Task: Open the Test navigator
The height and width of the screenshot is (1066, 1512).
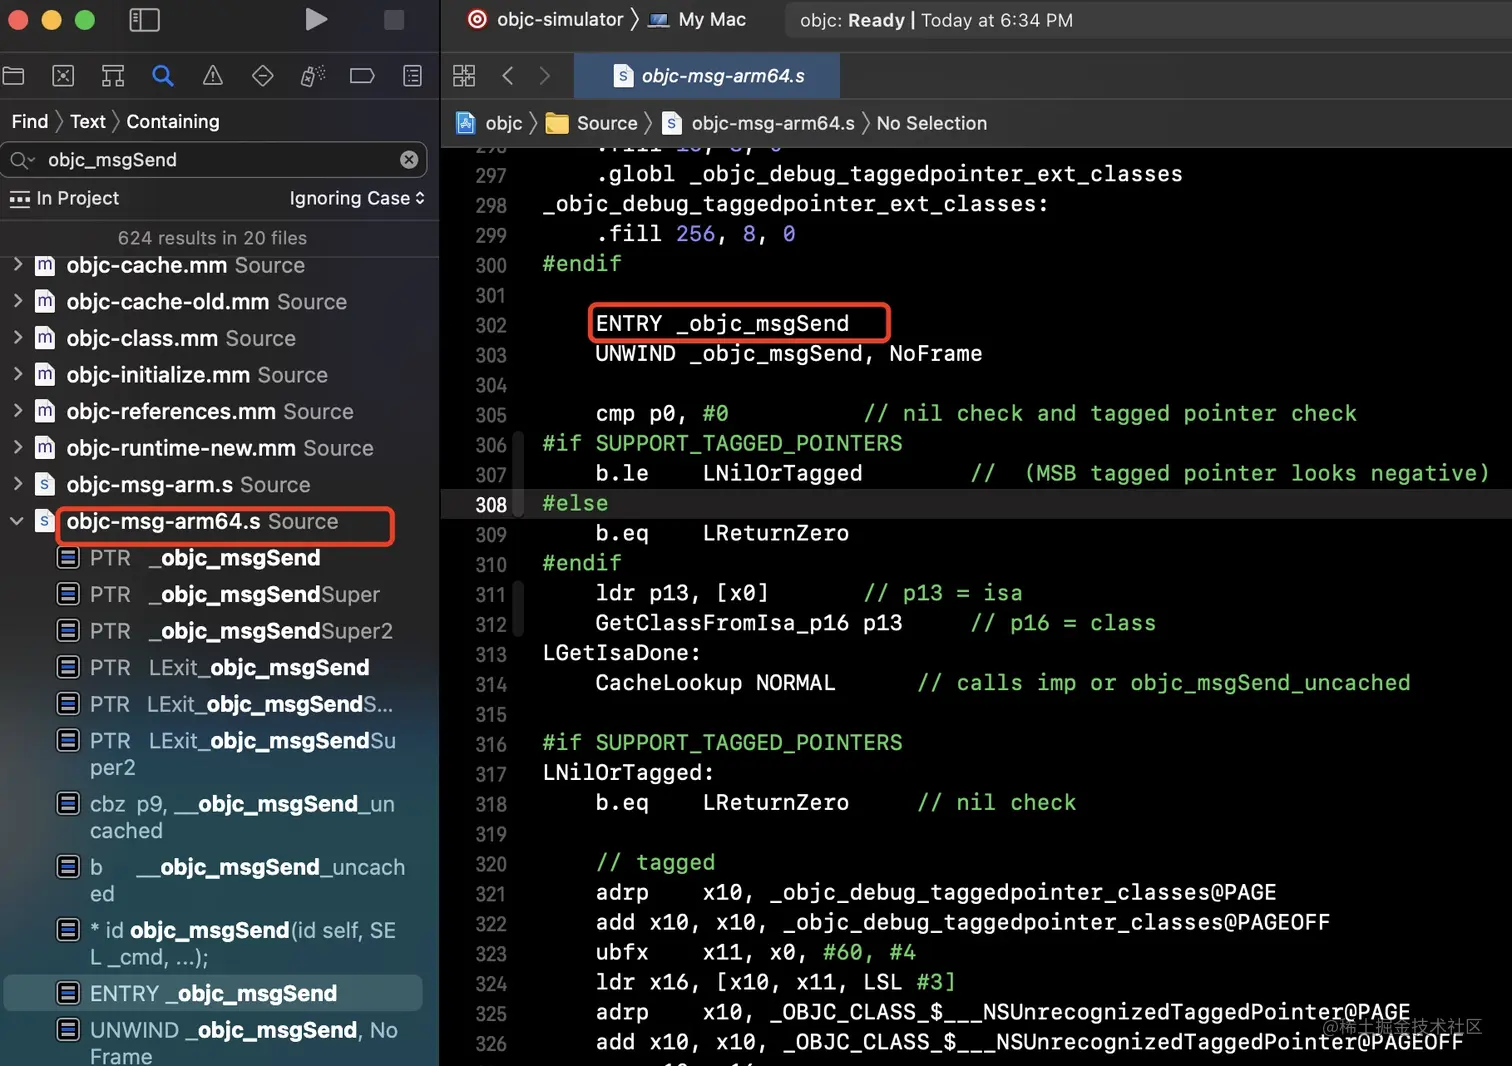Action: tap(263, 76)
